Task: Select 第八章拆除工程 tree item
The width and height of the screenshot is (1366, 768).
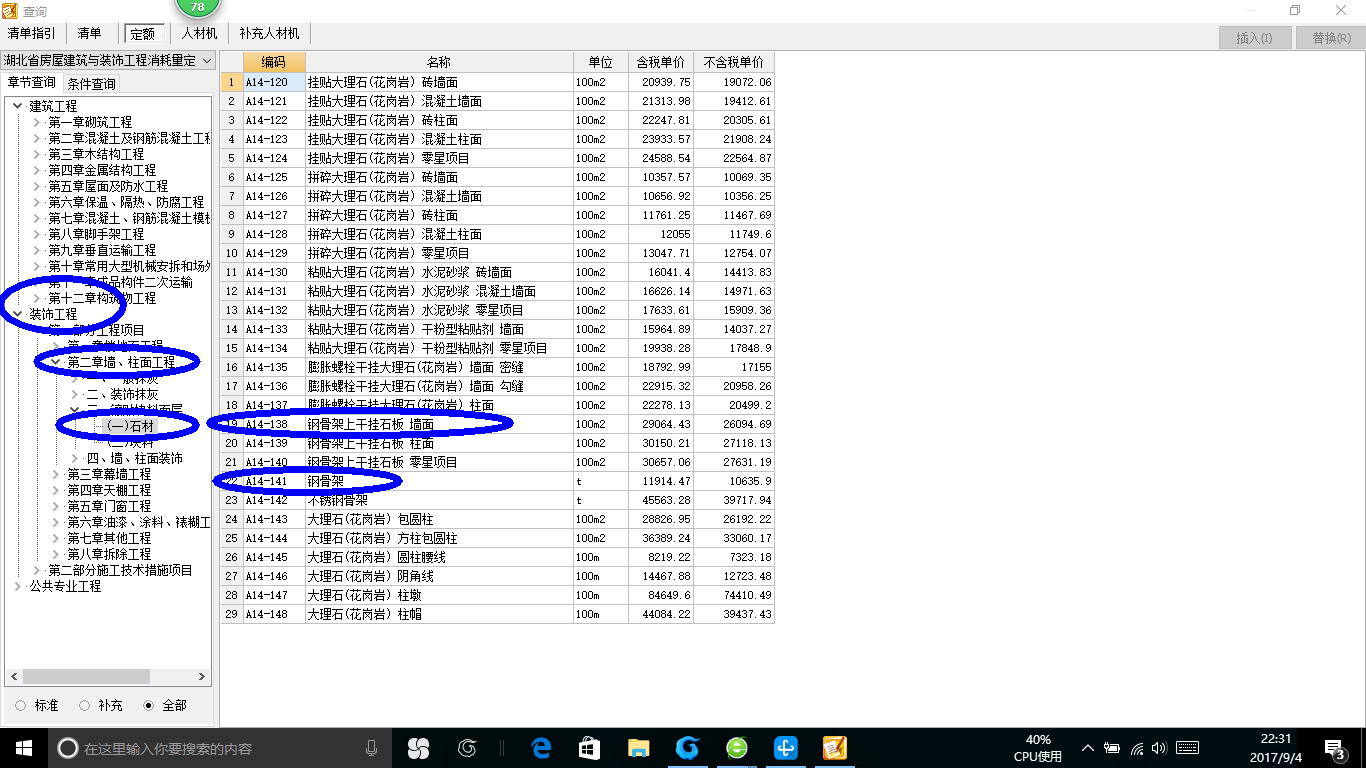Action: tap(109, 554)
